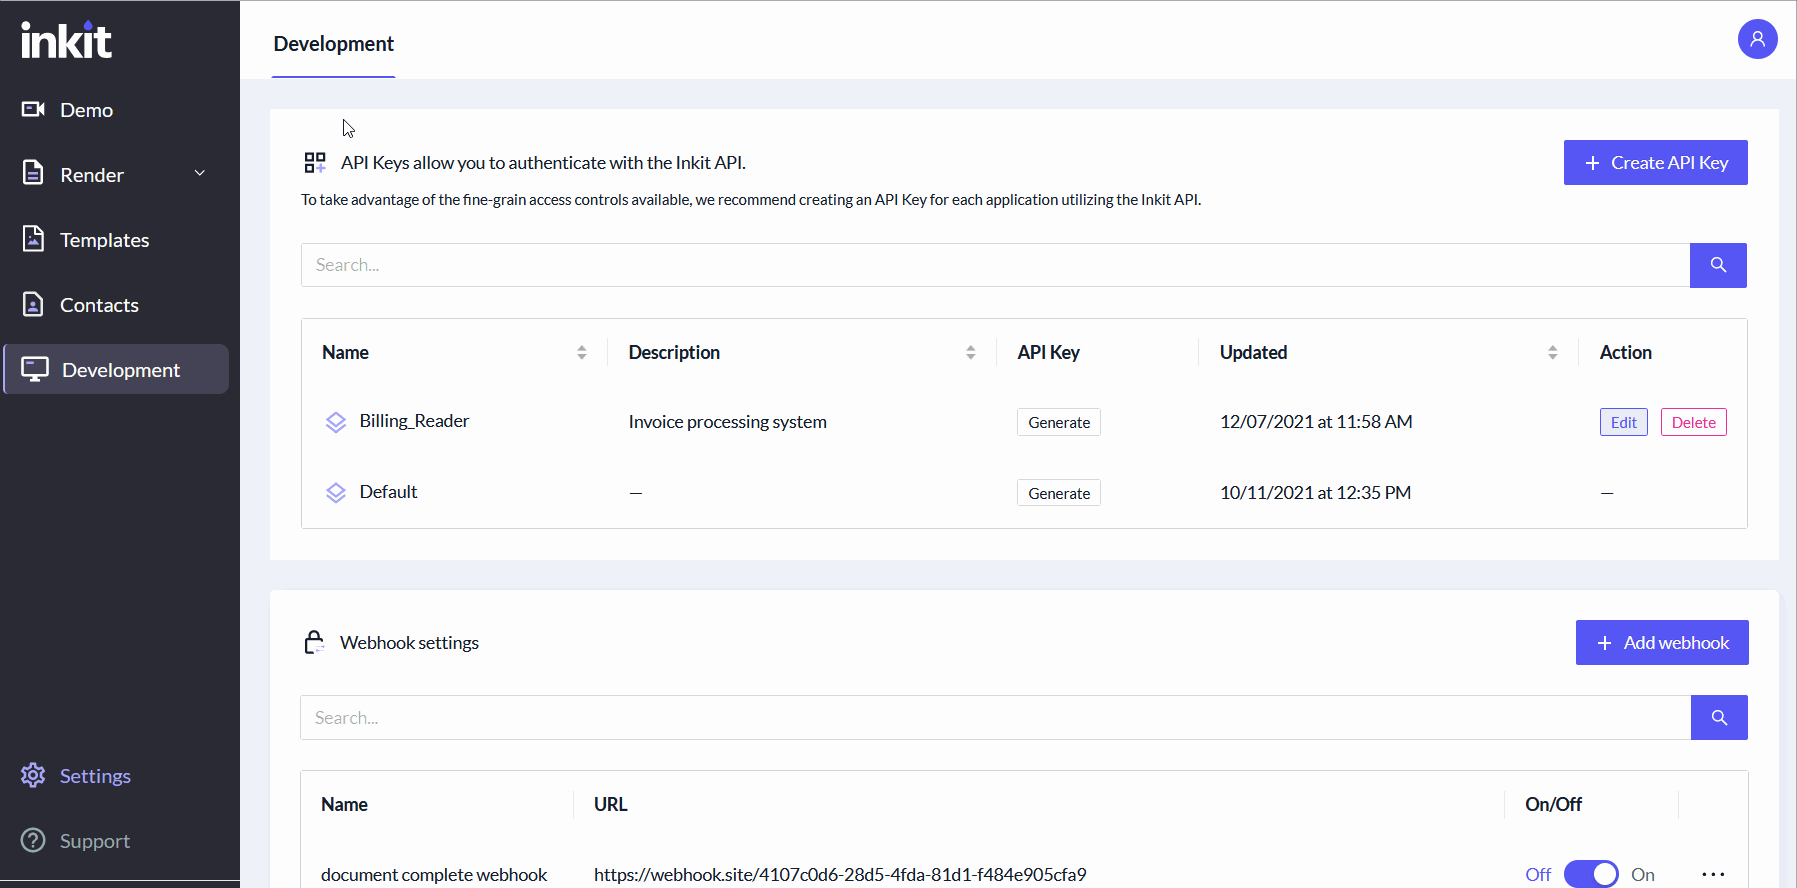Open the three-dots menu for document complete webhook

click(1713, 874)
